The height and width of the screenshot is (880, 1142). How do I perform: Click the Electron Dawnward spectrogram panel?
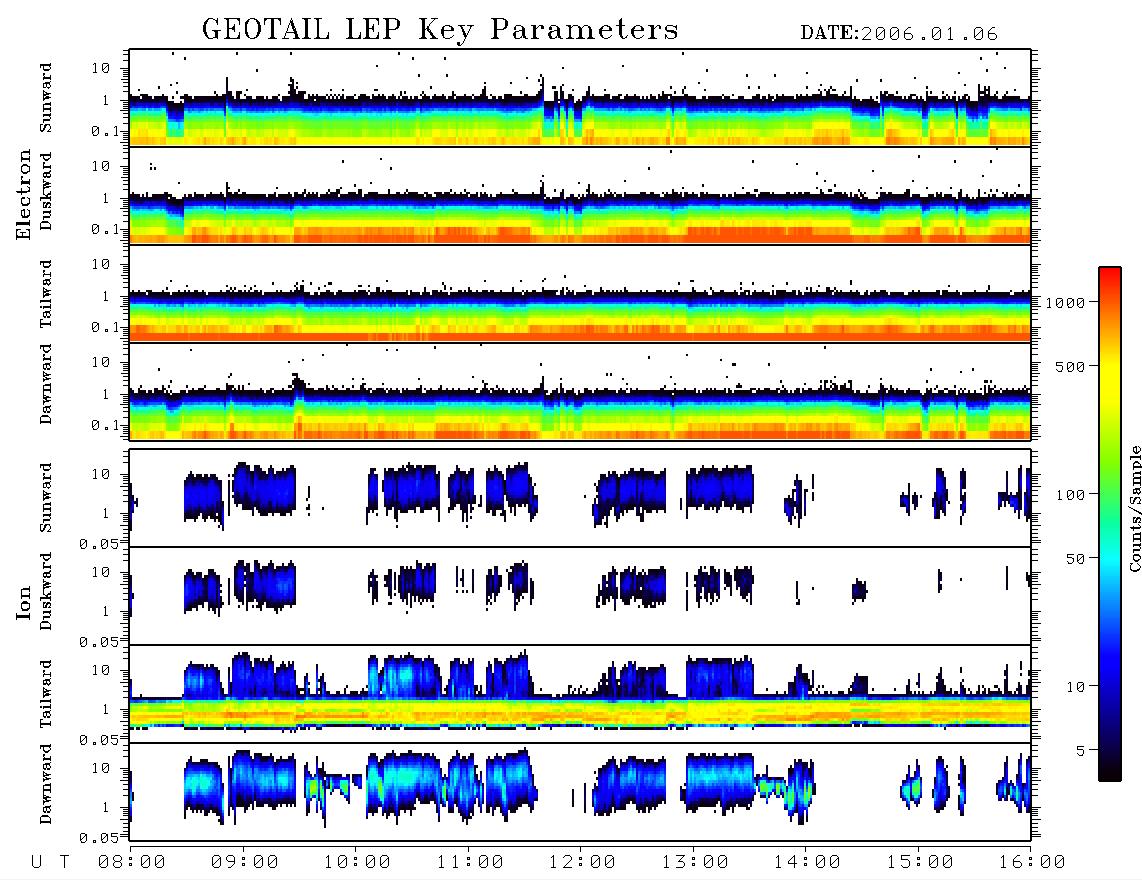[x=580, y=391]
